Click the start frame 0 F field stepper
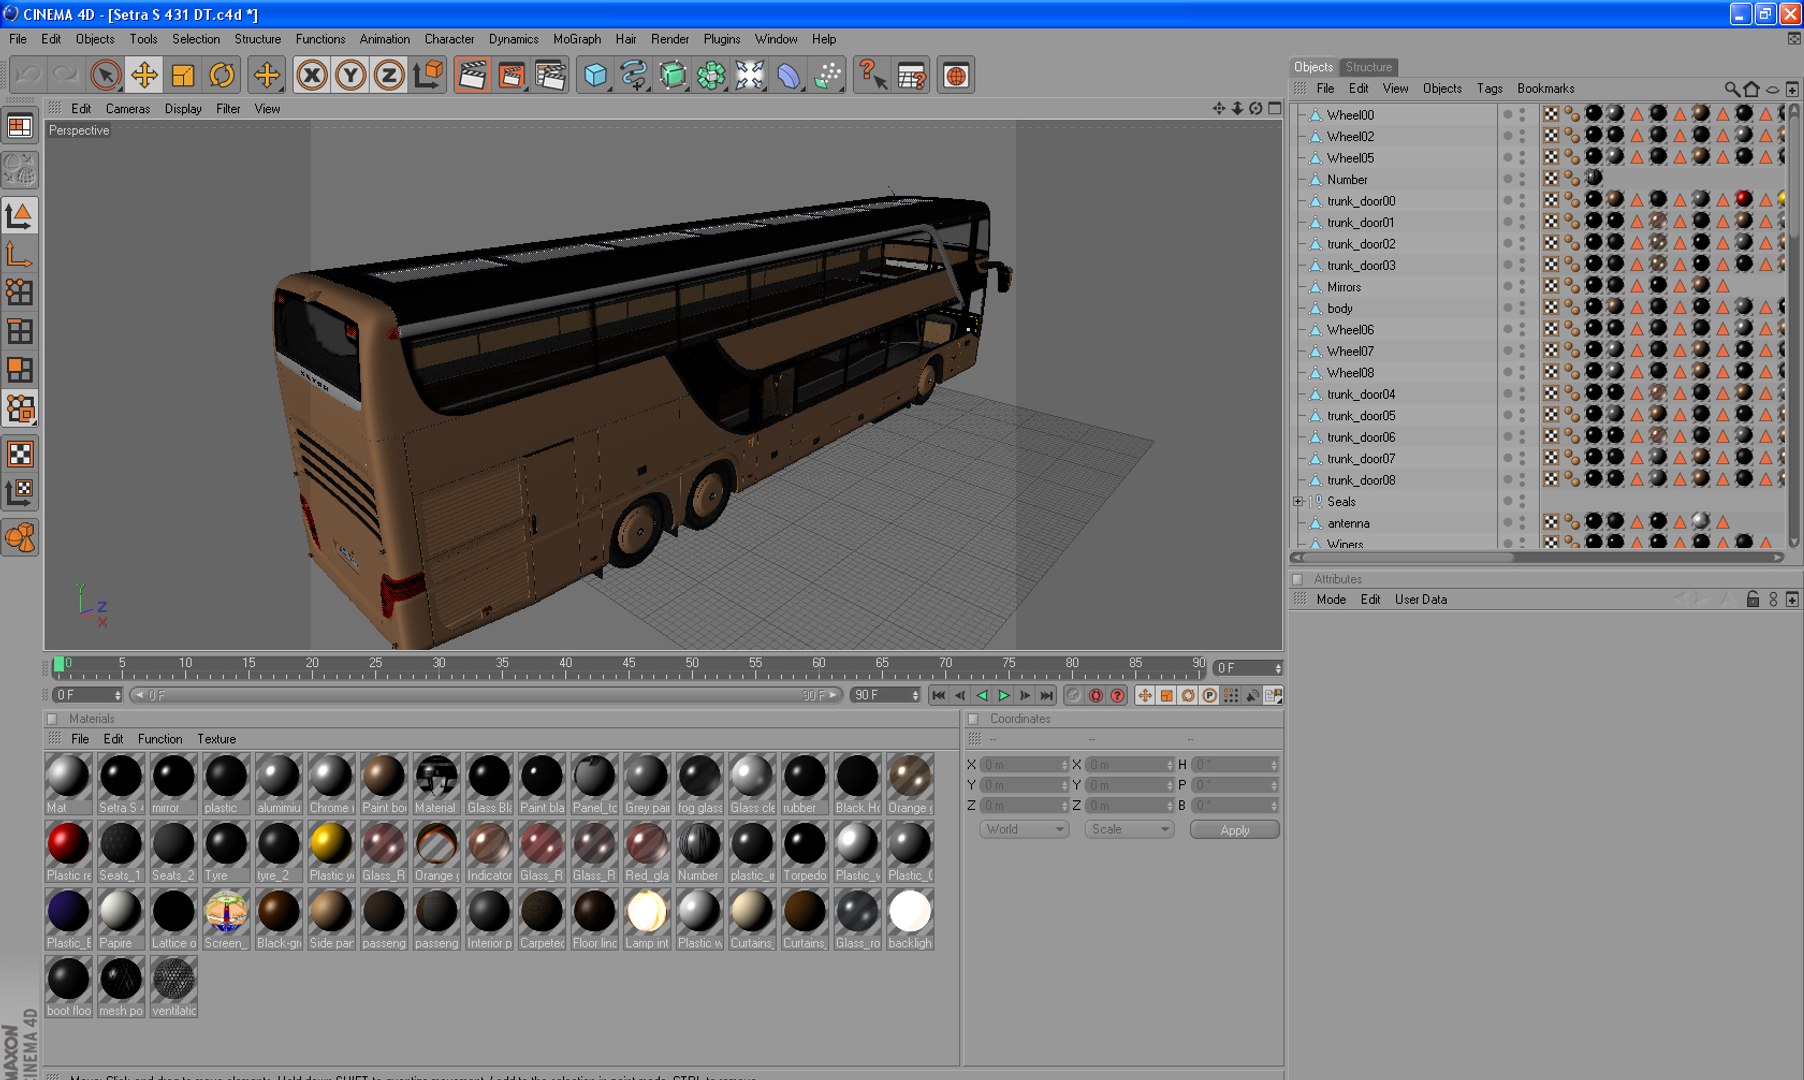Screen dimensions: 1804x1080 (117, 695)
